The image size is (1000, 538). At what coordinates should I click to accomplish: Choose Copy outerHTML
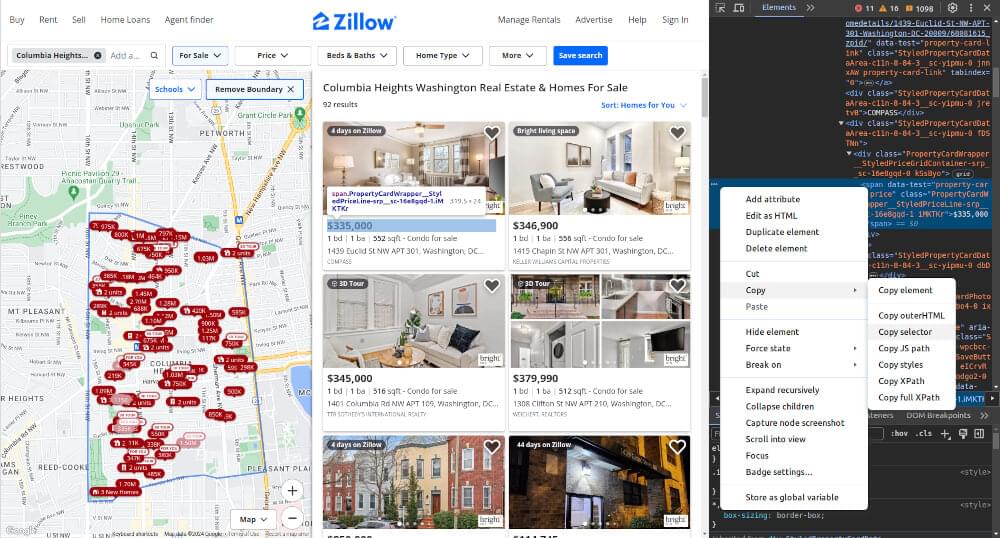[x=911, y=316]
